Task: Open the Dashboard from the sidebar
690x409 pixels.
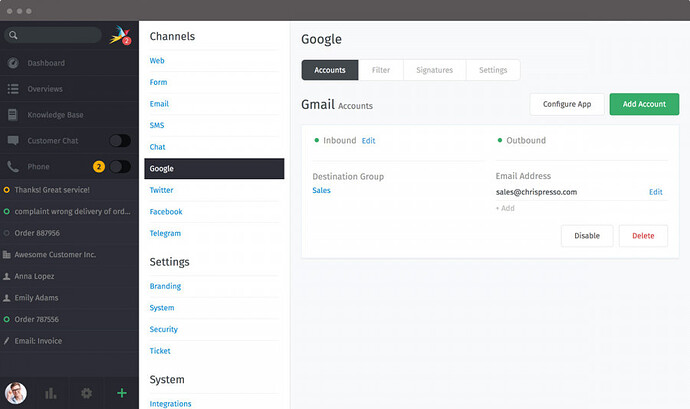Action: 46,63
